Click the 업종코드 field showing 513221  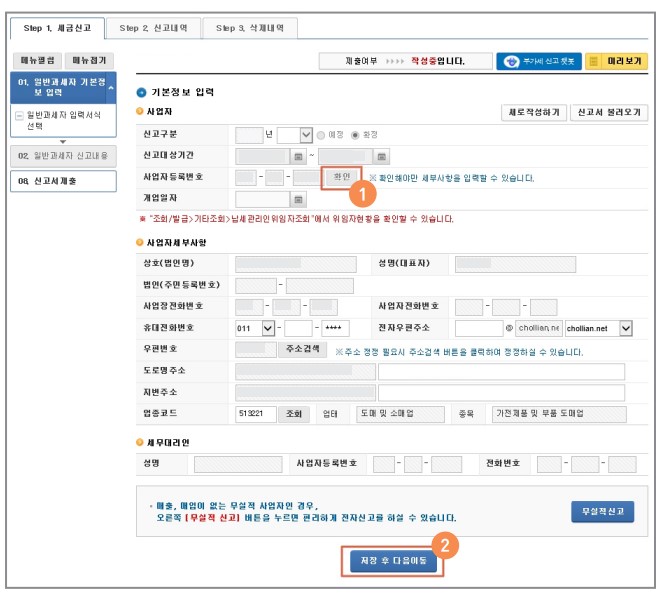click(x=256, y=414)
